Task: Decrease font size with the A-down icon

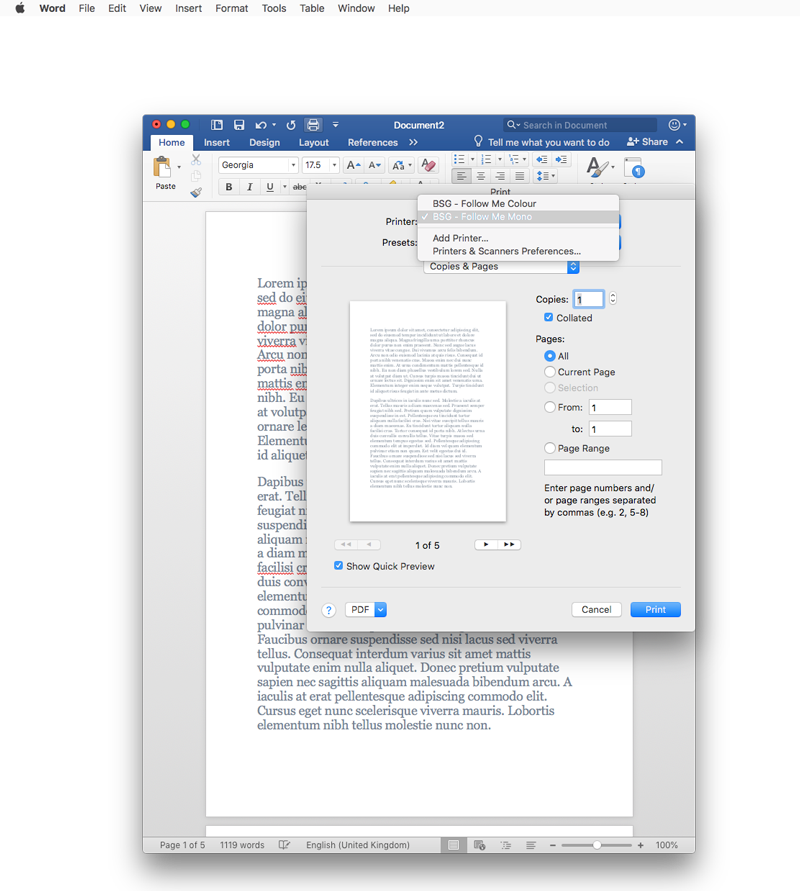Action: (x=374, y=165)
